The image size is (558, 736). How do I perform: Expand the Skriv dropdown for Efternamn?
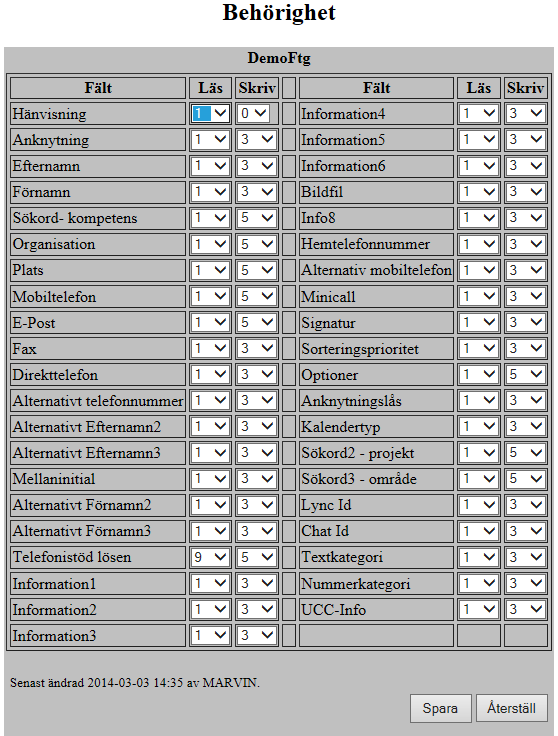(257, 166)
